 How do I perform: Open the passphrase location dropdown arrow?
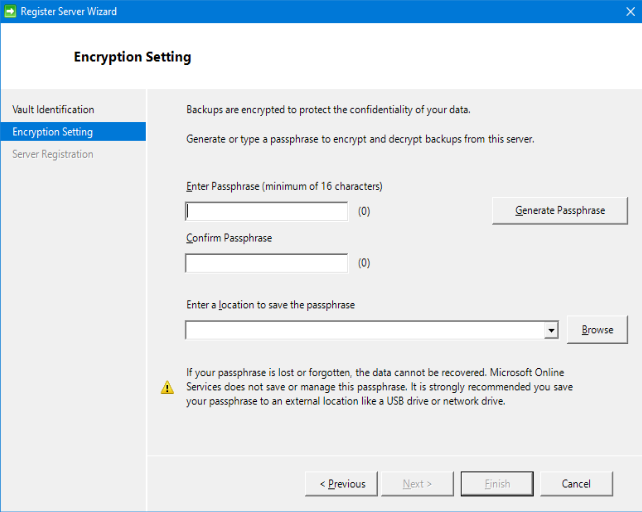pos(551,330)
